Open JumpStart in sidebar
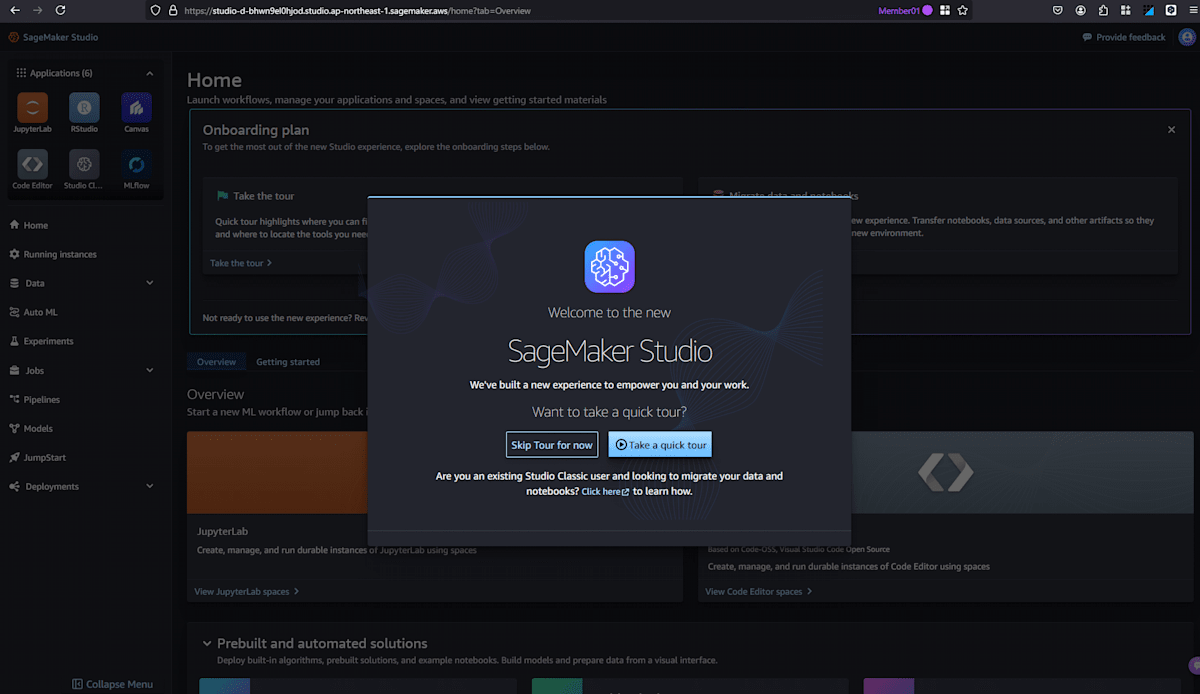1200x694 pixels. 38,457
